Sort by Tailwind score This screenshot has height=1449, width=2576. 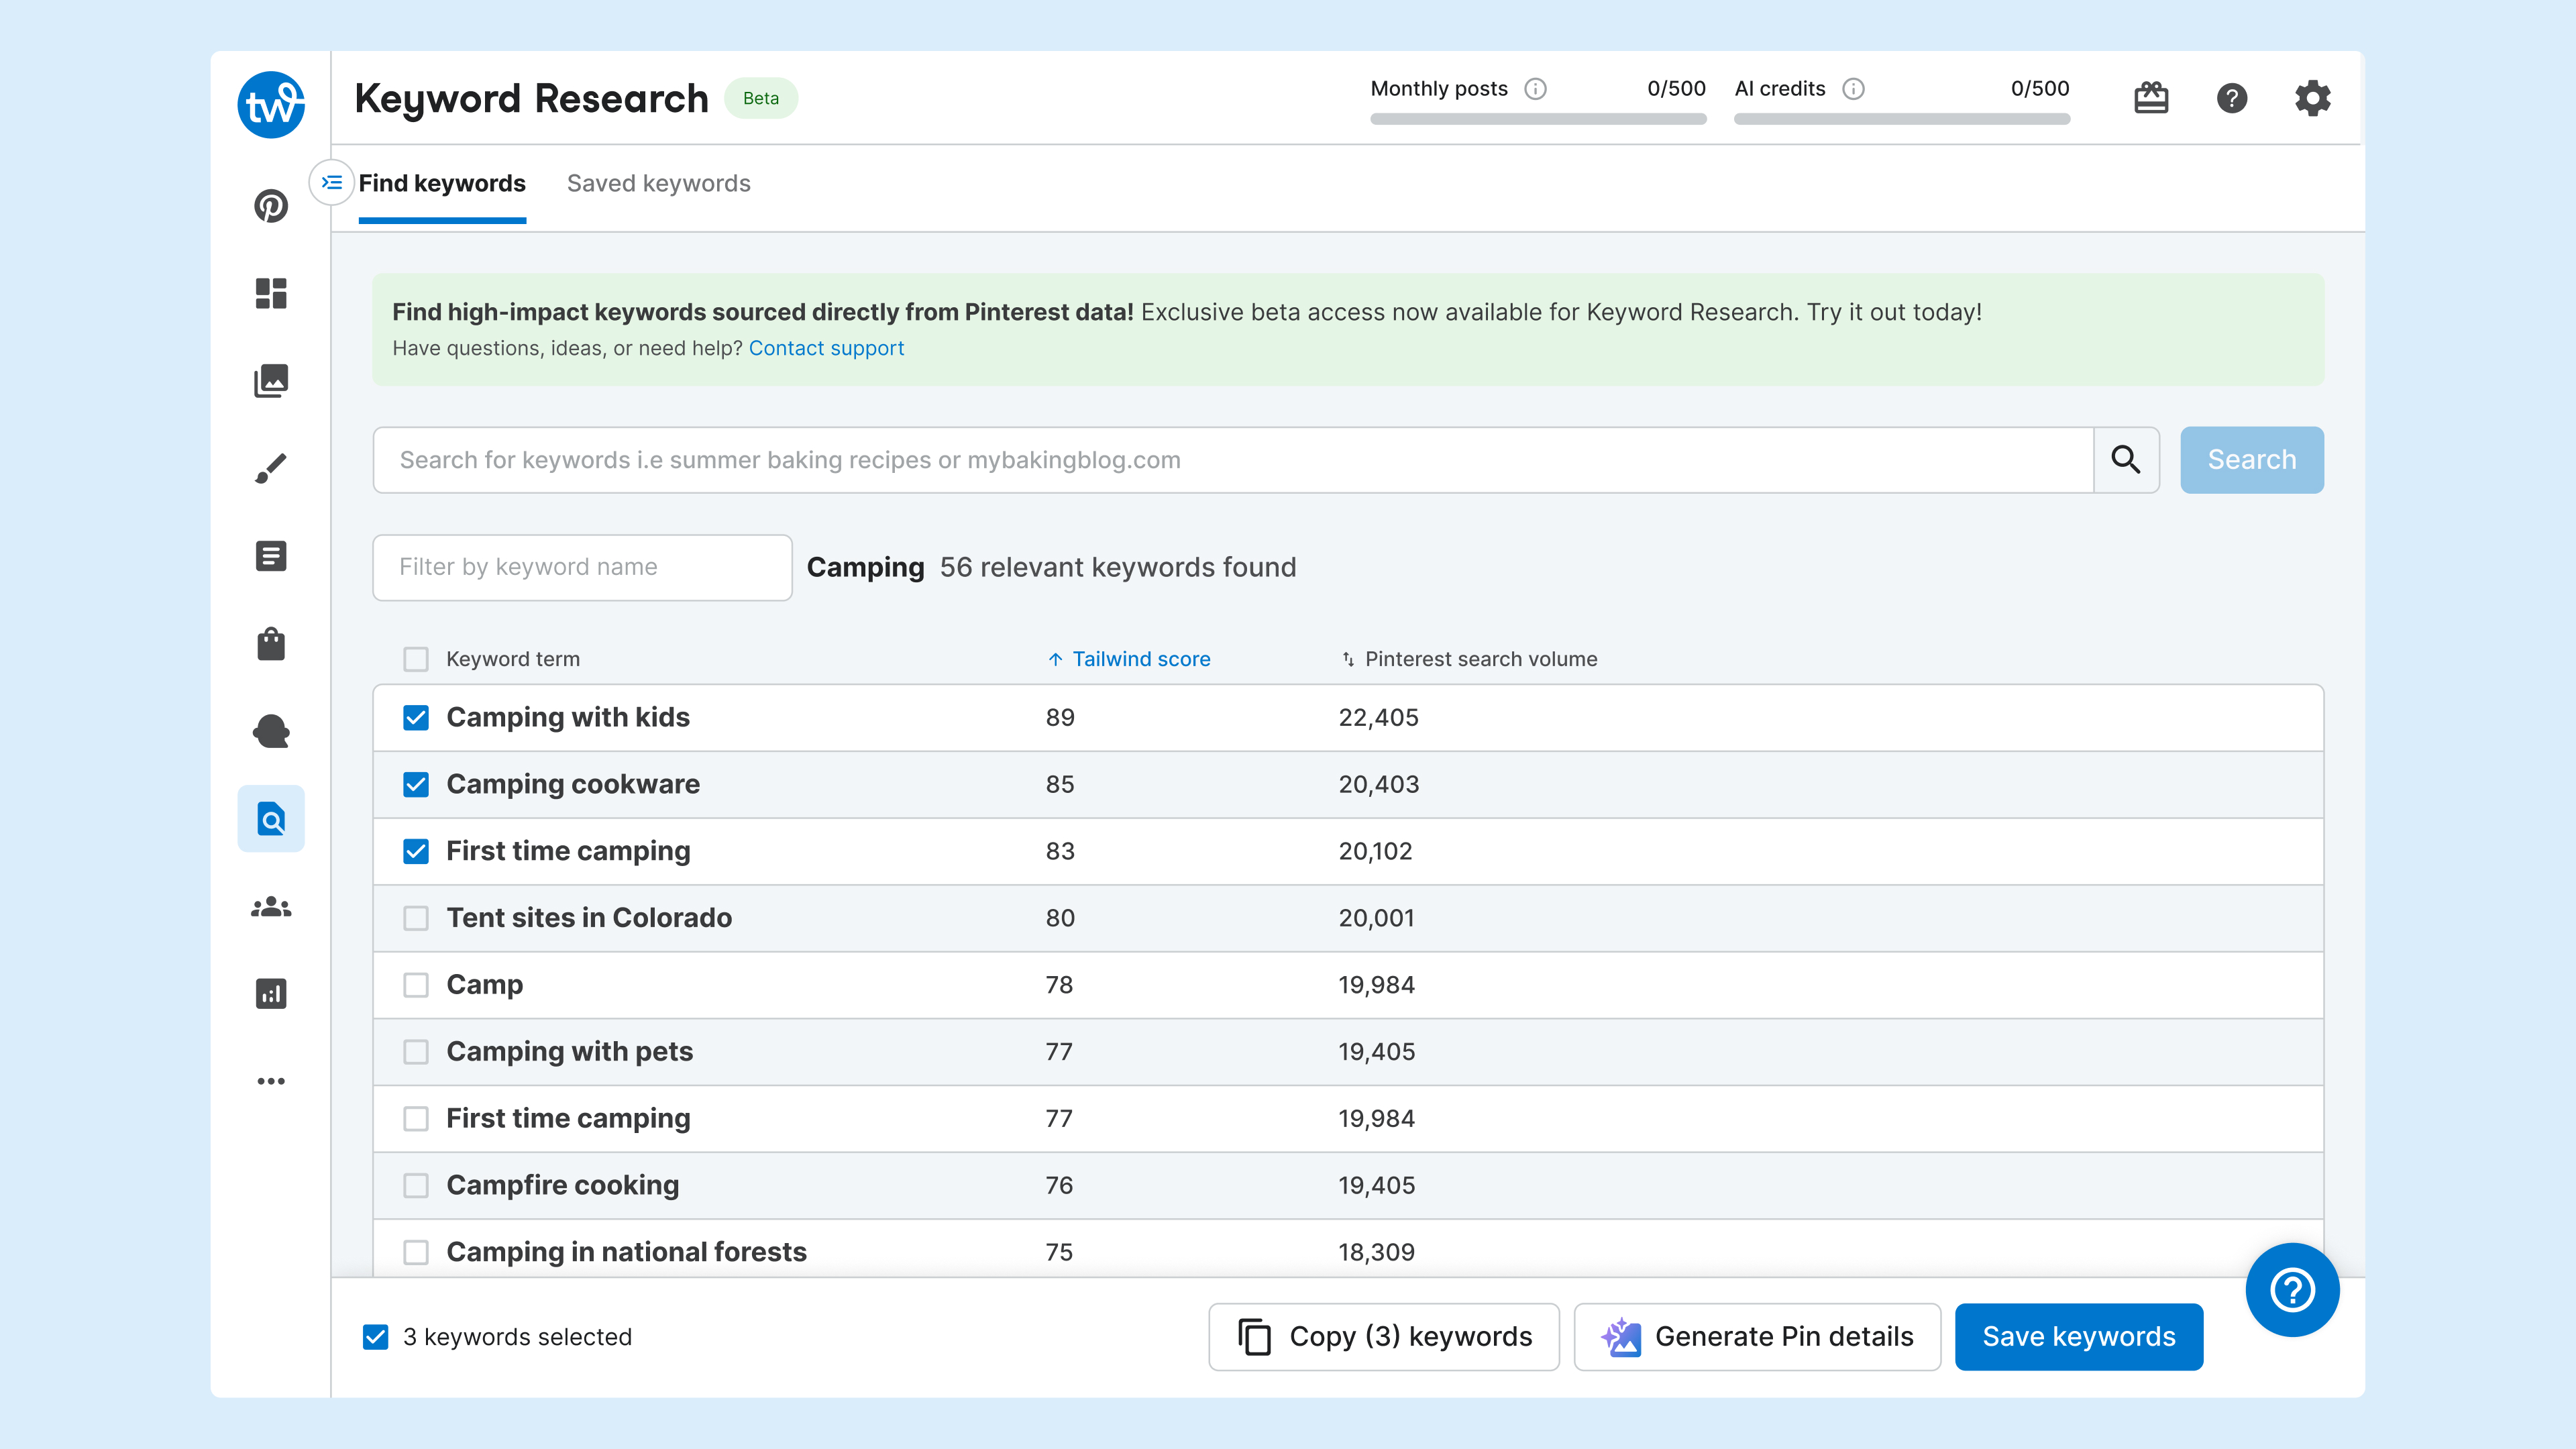point(1128,658)
